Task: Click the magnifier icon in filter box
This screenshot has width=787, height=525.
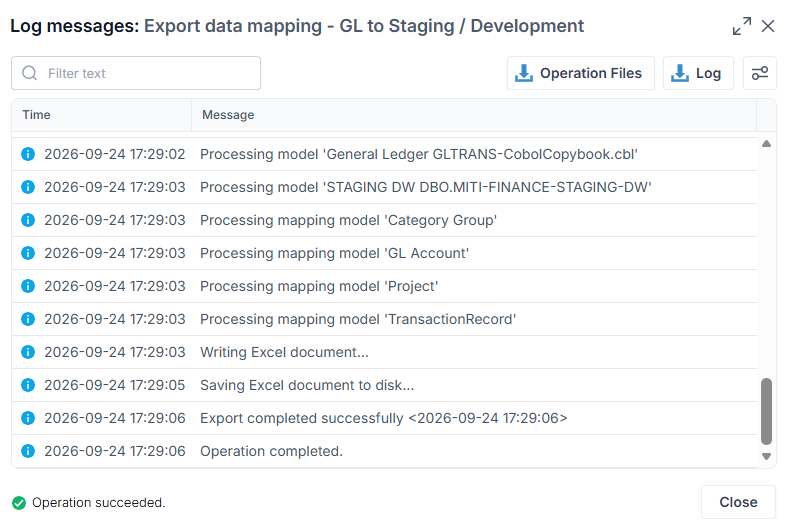Action: pos(30,73)
